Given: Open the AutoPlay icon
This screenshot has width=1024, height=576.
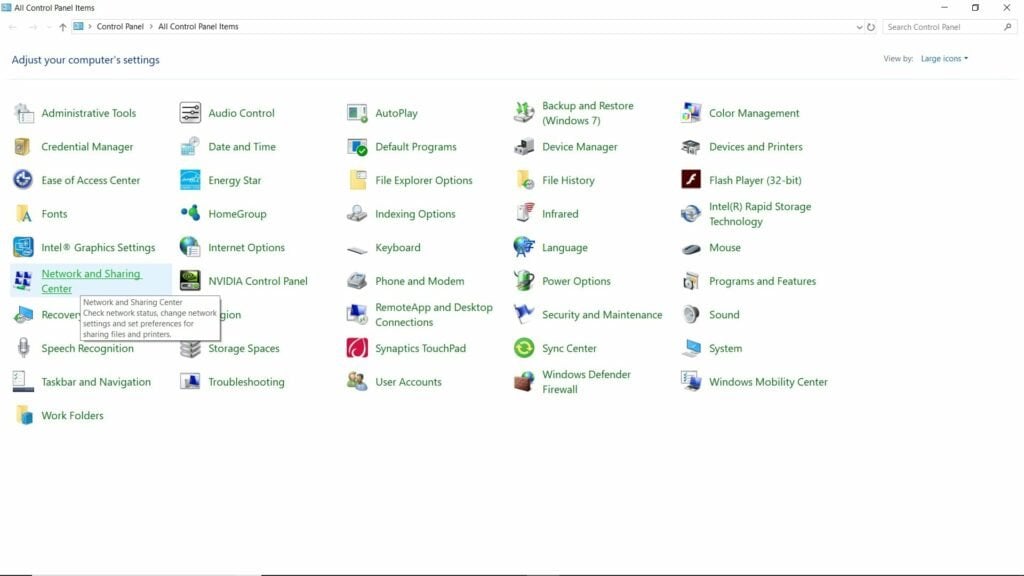Looking at the screenshot, I should 357,113.
